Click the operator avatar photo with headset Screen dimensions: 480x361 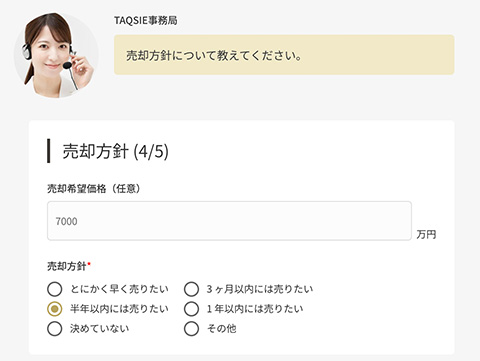click(x=56, y=55)
